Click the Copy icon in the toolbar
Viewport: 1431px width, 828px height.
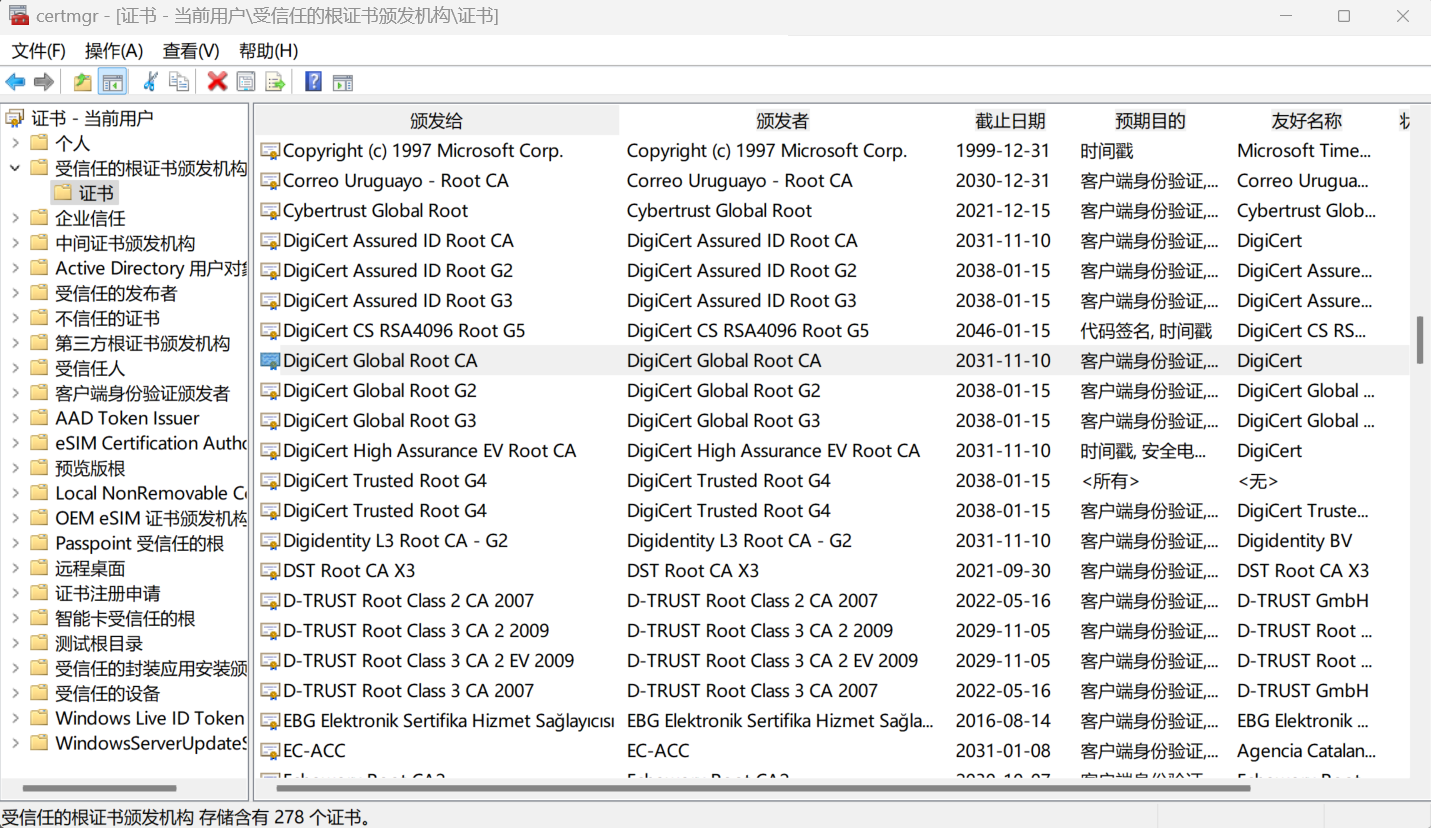(179, 82)
